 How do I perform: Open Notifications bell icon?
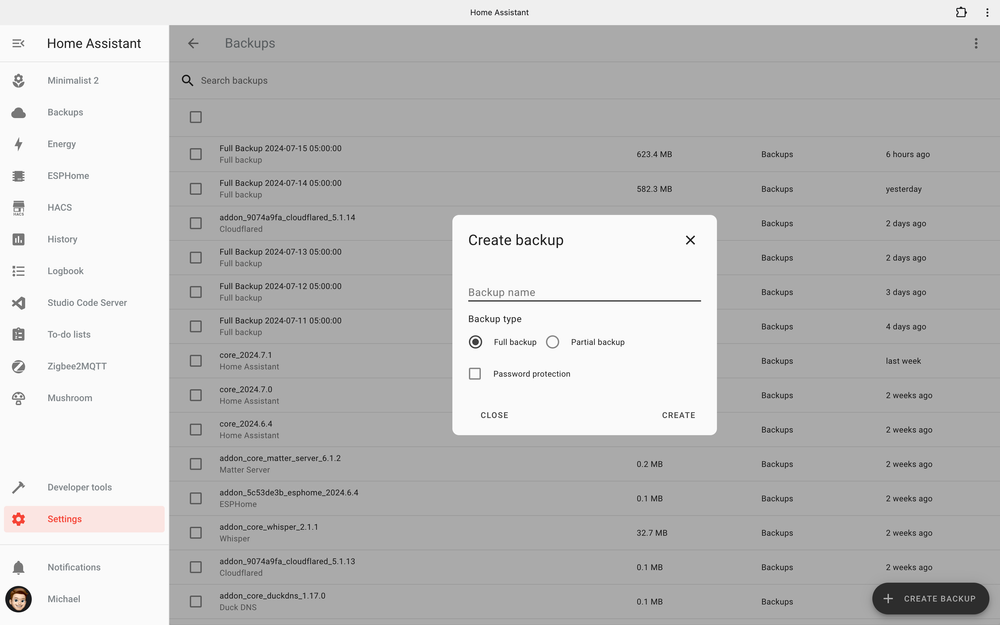(18, 568)
